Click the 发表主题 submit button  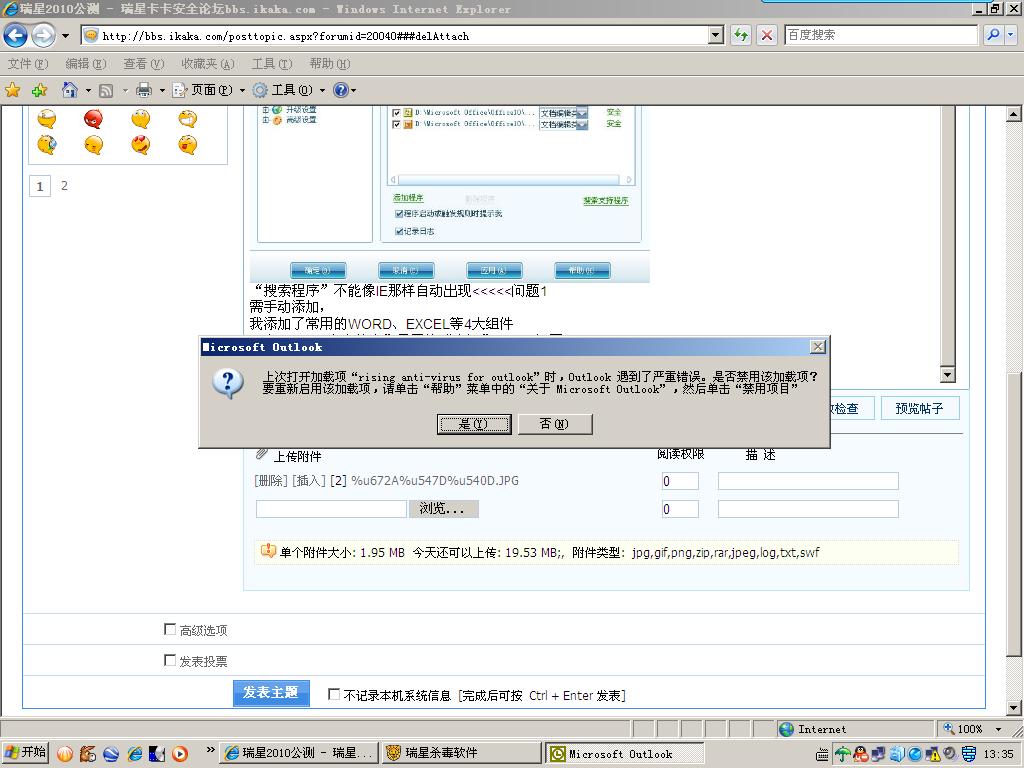click(x=271, y=692)
